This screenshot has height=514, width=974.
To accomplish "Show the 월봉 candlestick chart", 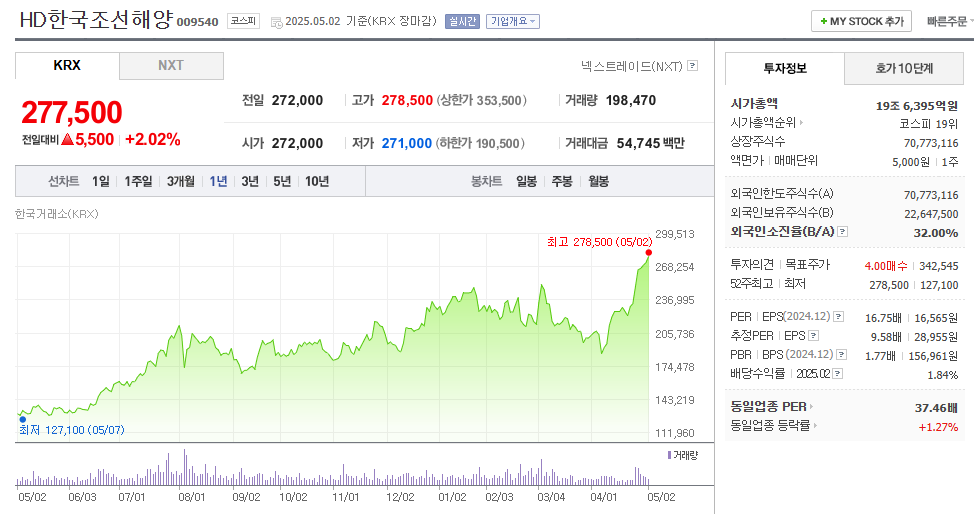I will [x=598, y=181].
